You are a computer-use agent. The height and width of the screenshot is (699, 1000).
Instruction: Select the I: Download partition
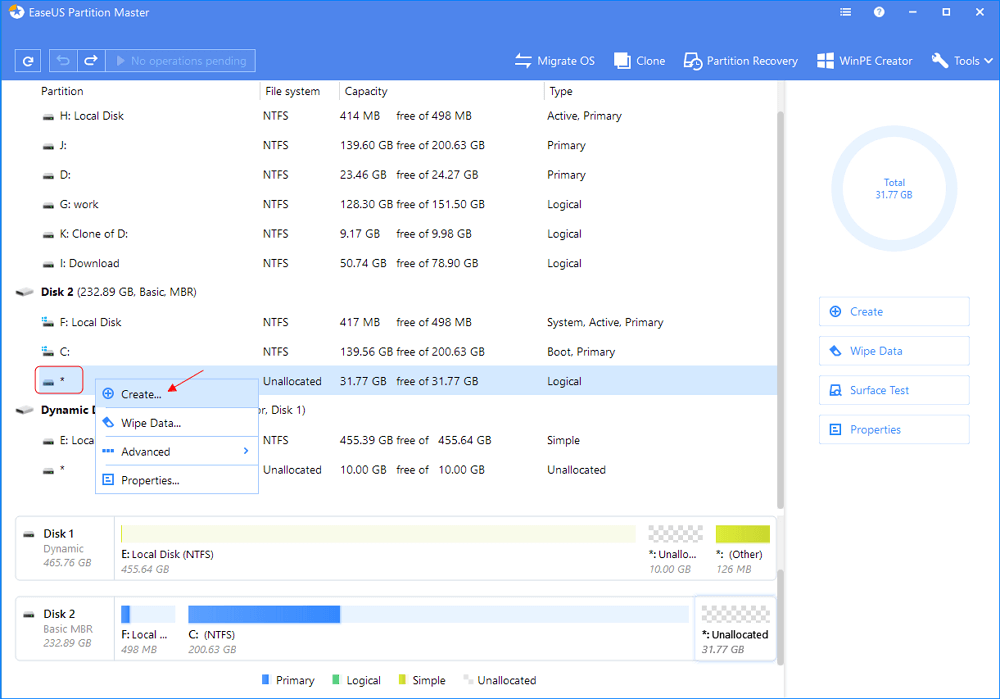click(389, 263)
